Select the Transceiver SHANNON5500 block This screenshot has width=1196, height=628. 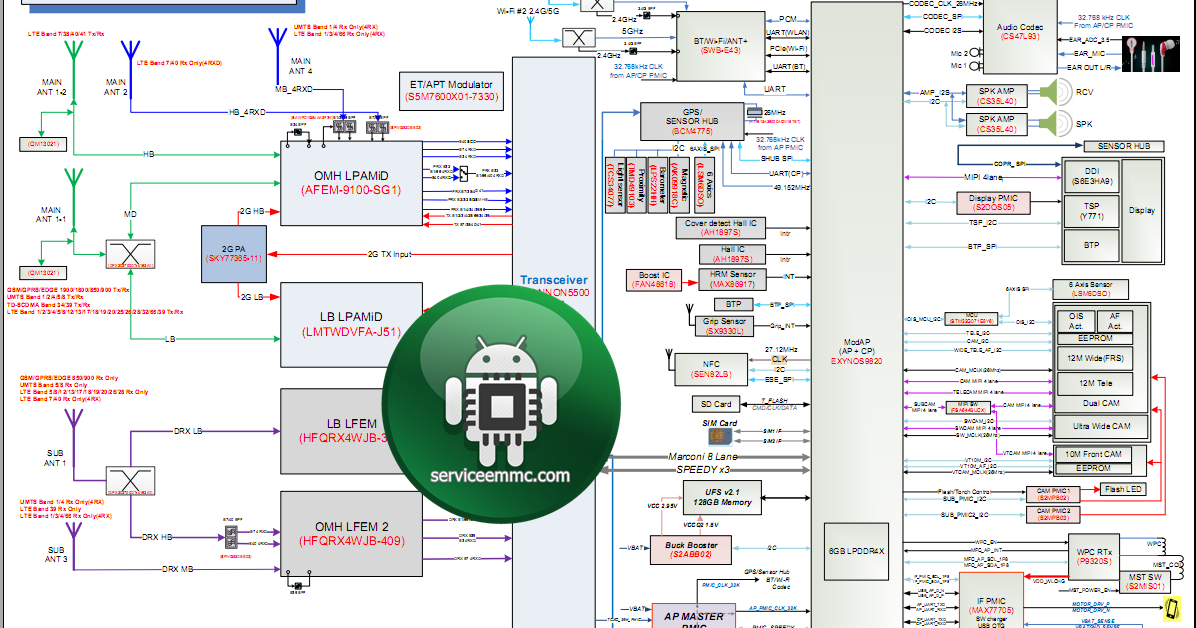(553, 280)
